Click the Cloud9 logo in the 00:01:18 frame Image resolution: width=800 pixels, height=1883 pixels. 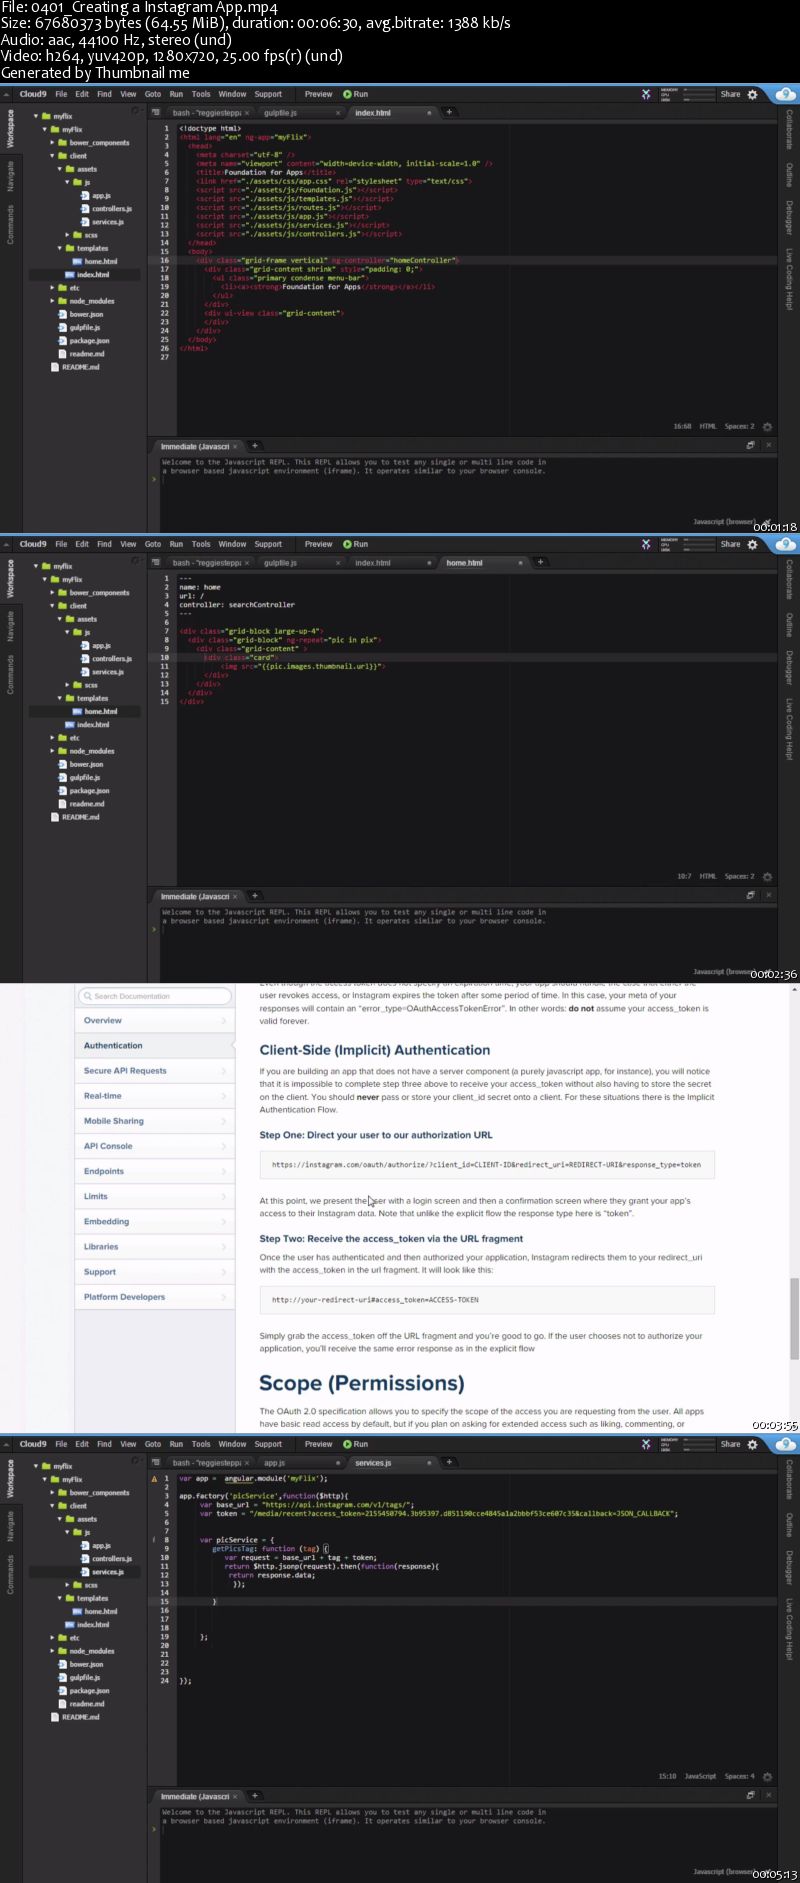coord(32,94)
